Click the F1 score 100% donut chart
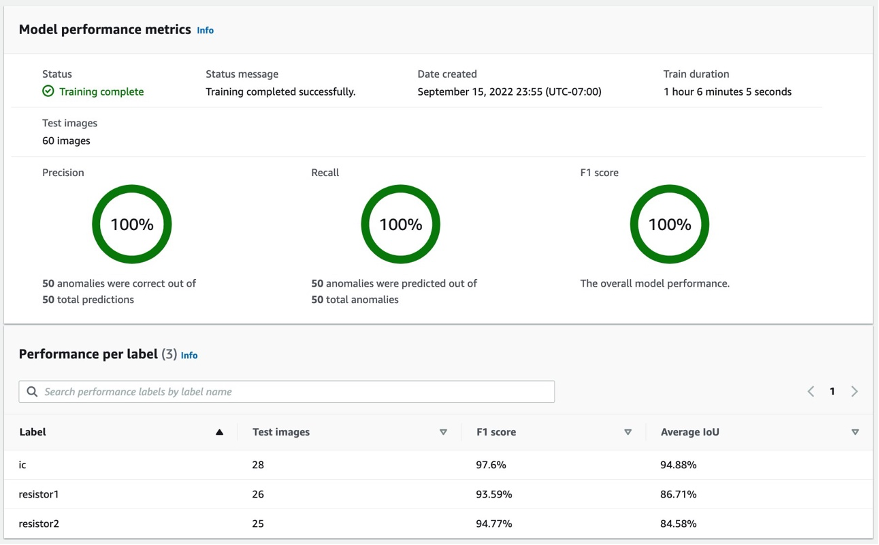The width and height of the screenshot is (879, 545). click(670, 225)
